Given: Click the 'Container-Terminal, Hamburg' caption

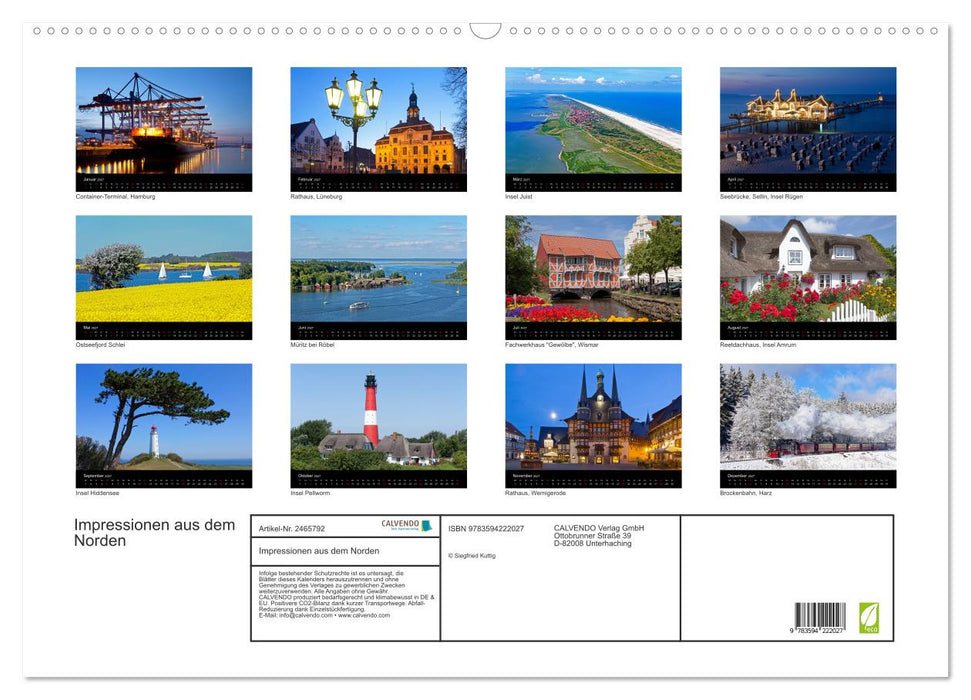Looking at the screenshot, I should (x=115, y=196).
